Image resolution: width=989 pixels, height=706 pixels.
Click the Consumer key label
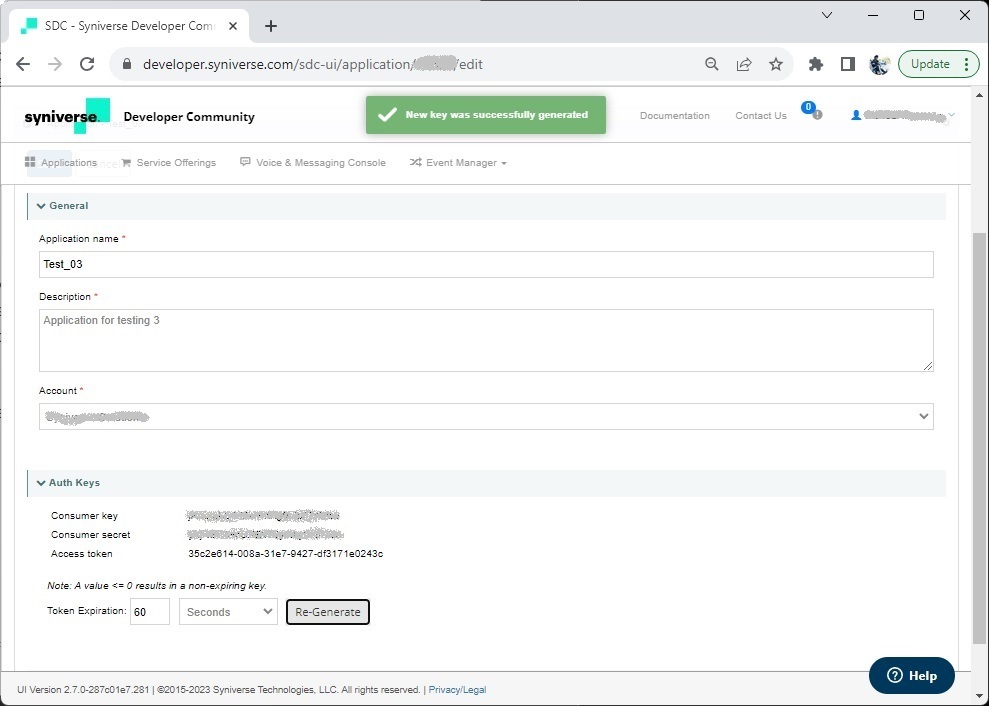85,516
